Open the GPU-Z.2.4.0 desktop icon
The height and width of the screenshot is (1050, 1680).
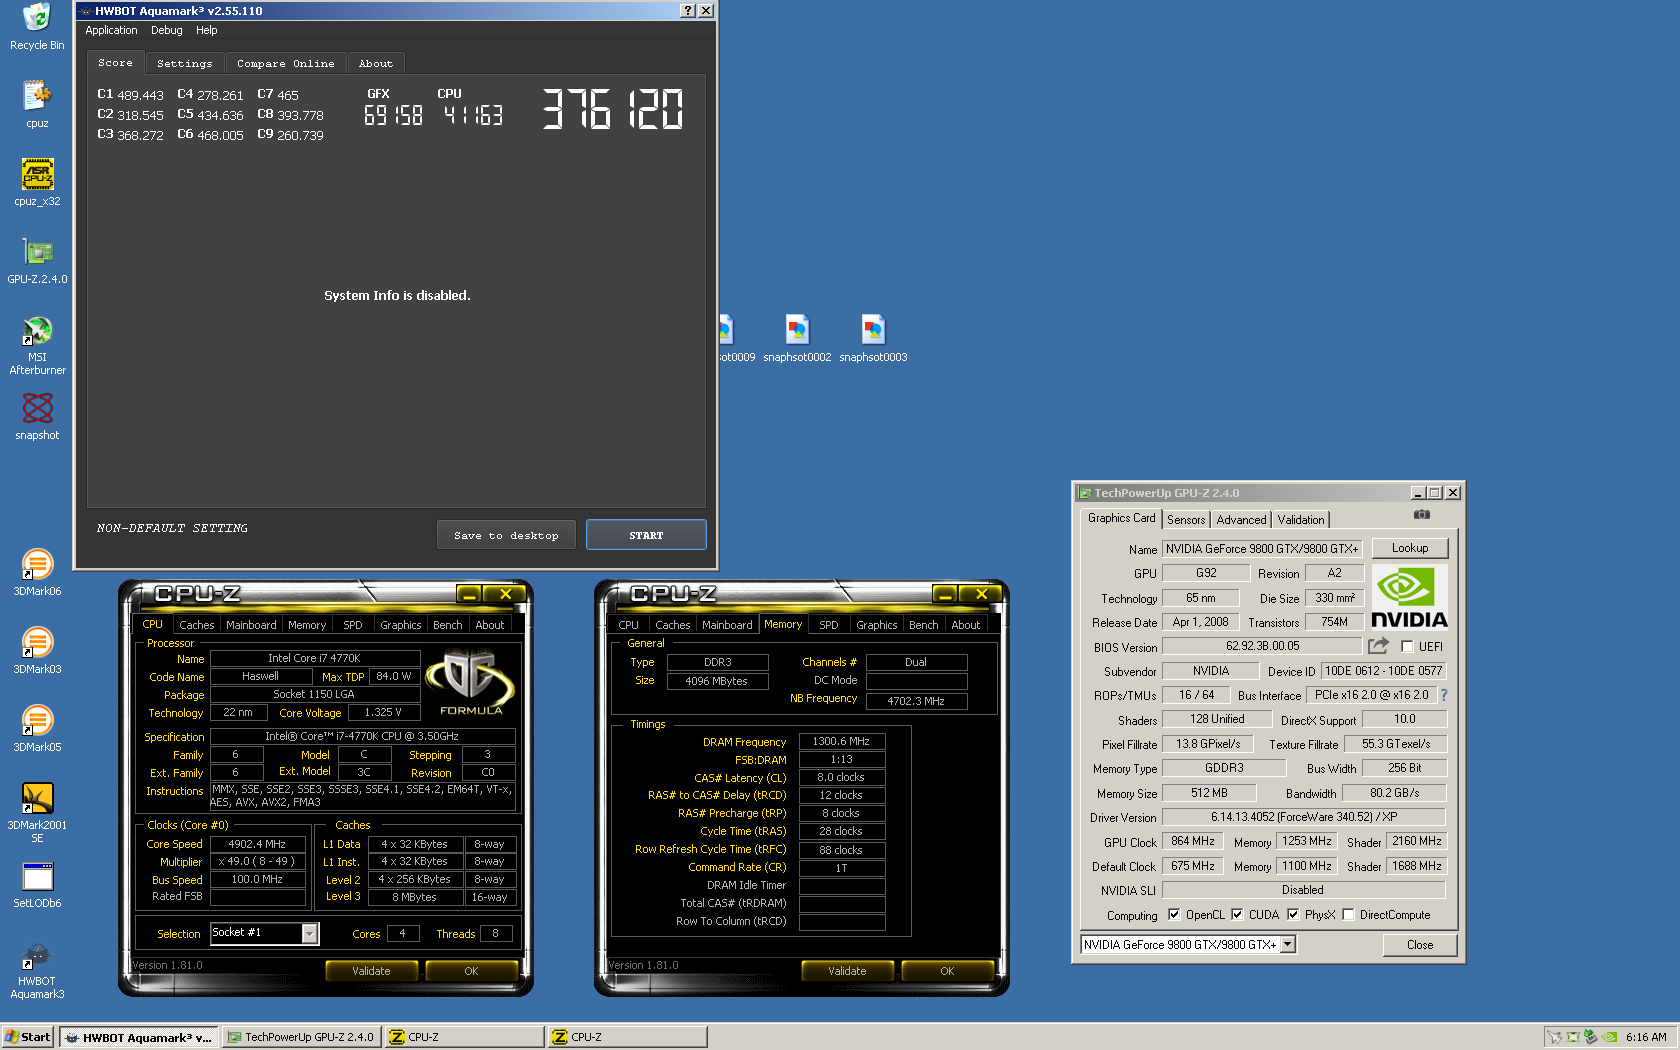(37, 260)
